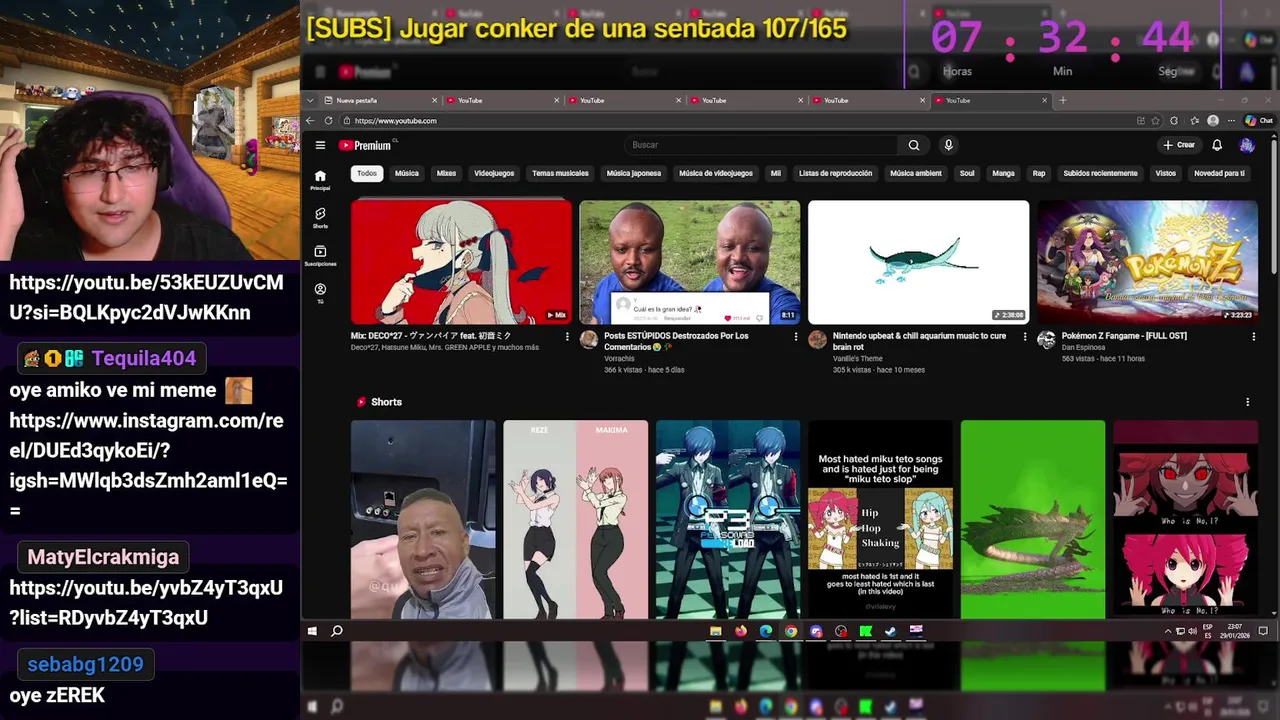The height and width of the screenshot is (720, 1280).
Task: Select the Todos filter chip
Action: pyautogui.click(x=367, y=173)
